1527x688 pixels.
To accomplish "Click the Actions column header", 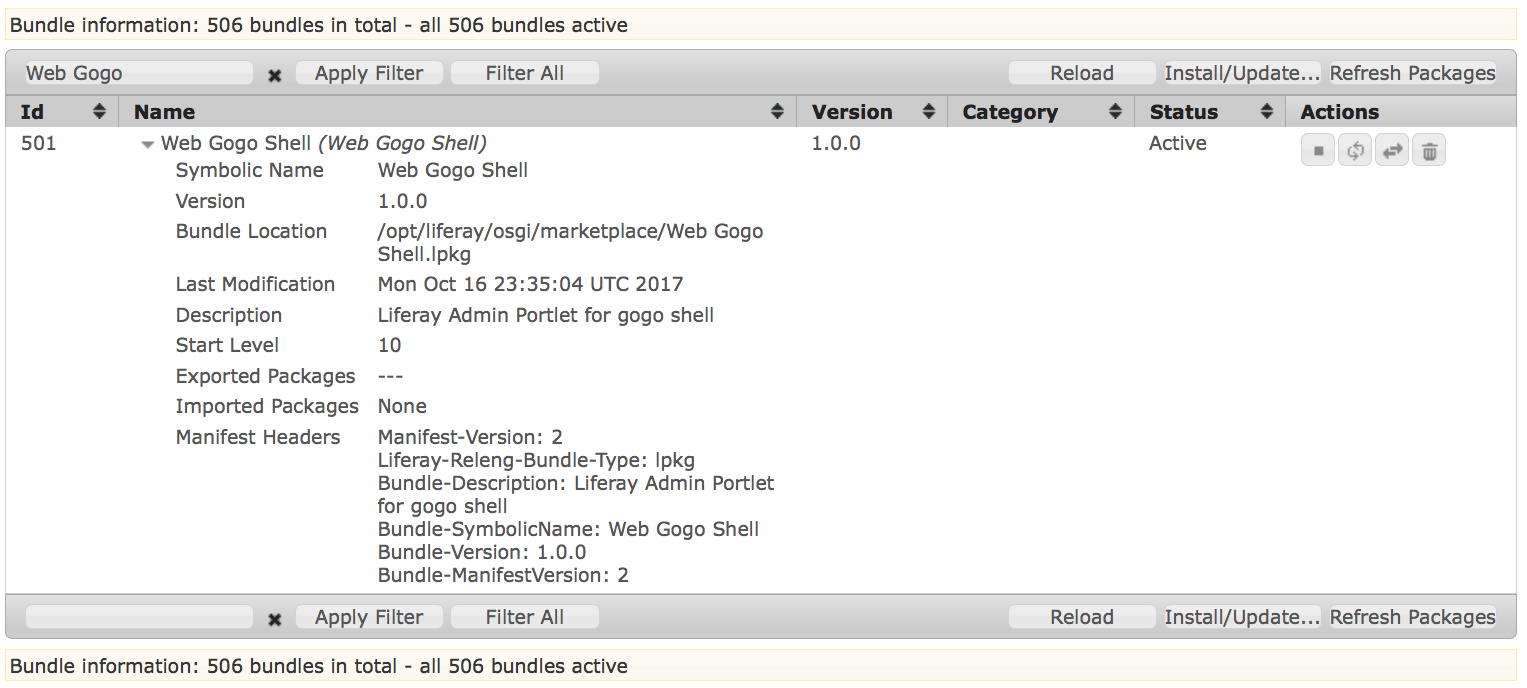I will point(1339,112).
